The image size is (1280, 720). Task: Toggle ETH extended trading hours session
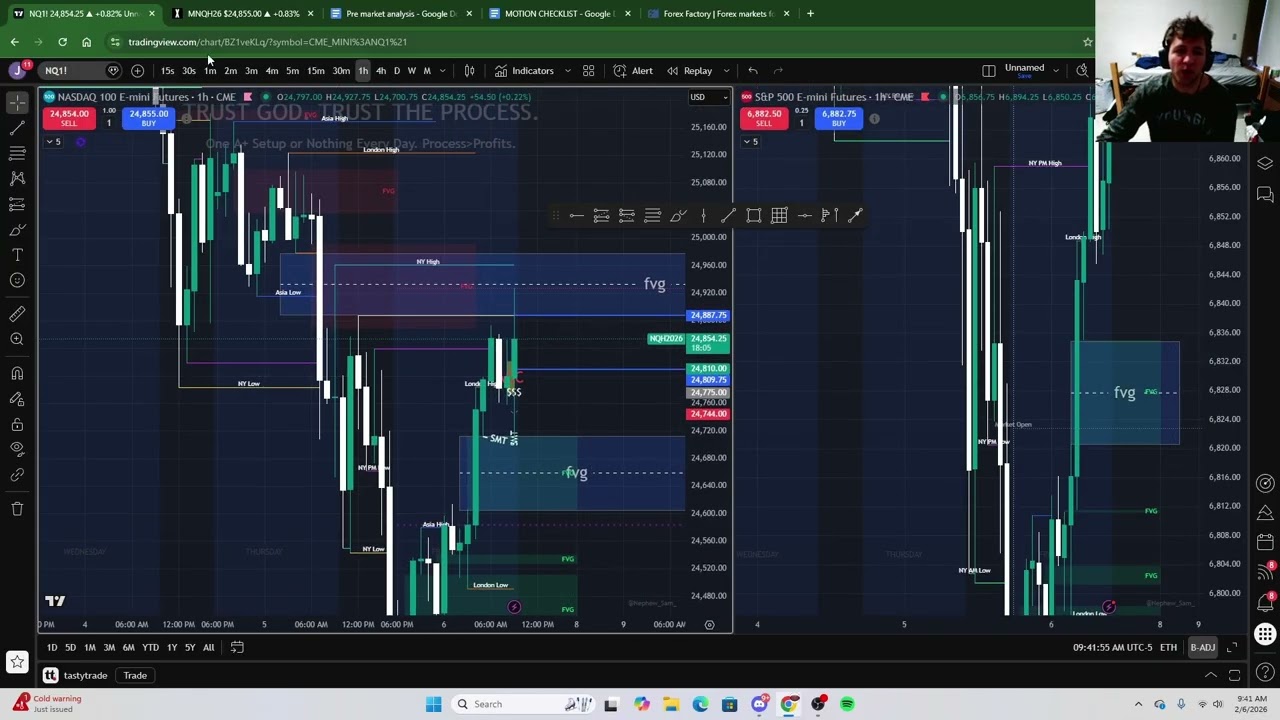pyautogui.click(x=1168, y=647)
